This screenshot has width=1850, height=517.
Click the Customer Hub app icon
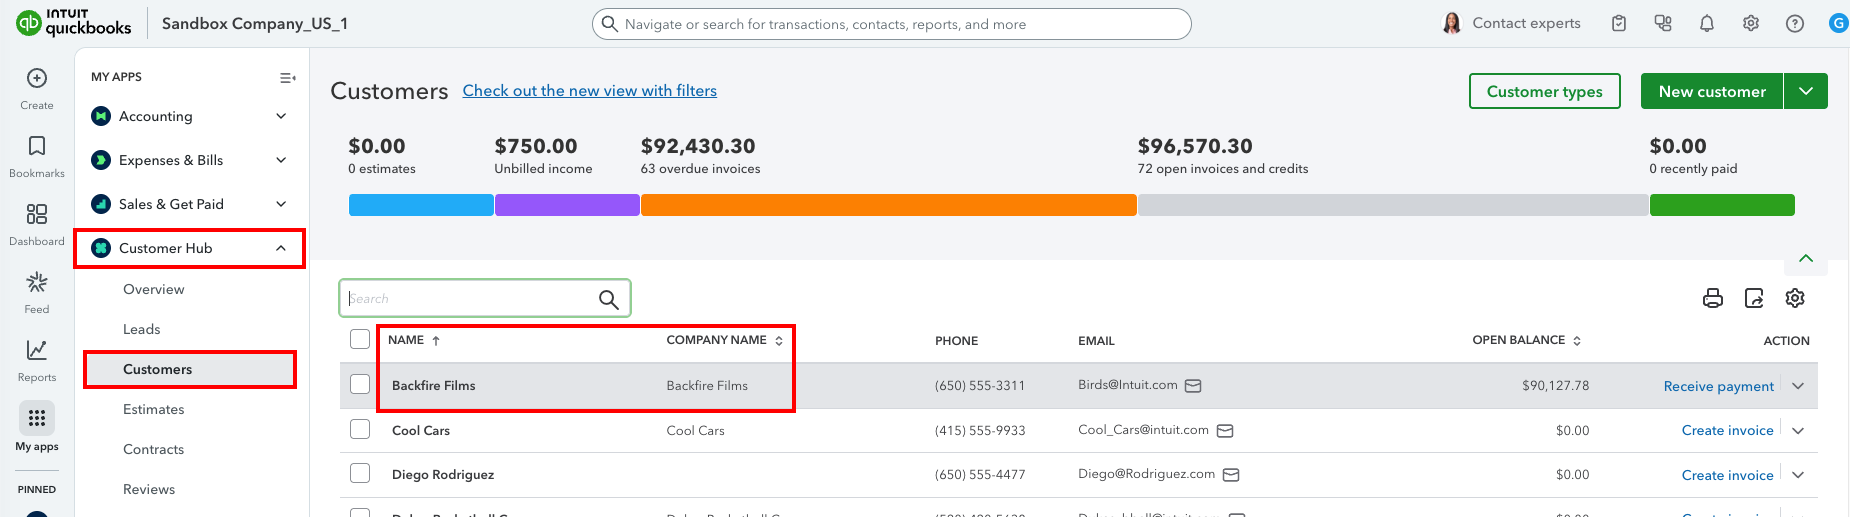101,248
